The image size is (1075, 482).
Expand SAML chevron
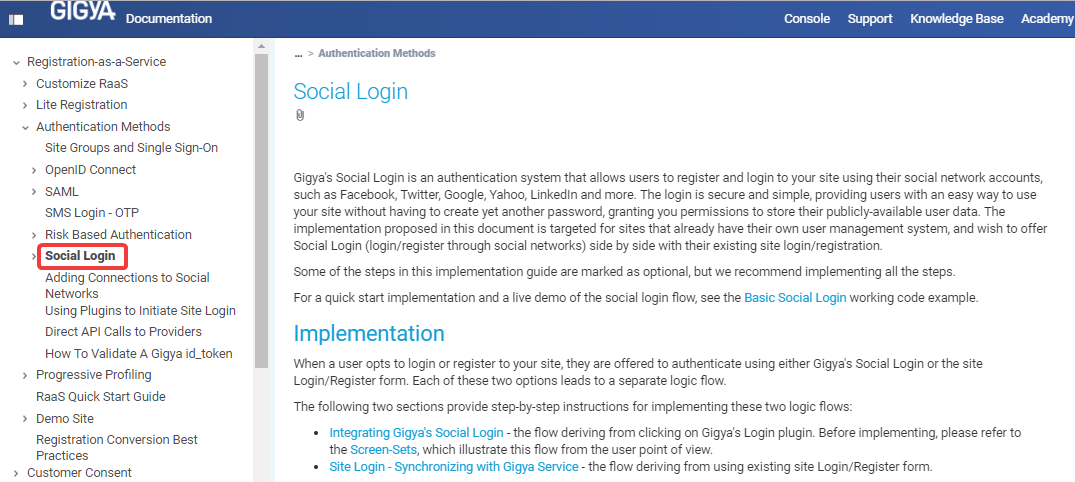point(34,192)
